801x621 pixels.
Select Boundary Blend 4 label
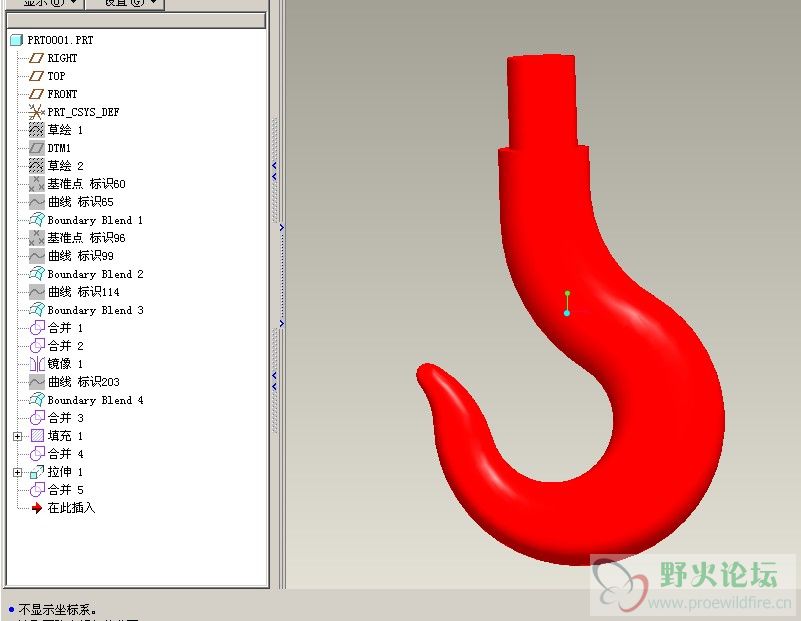(x=96, y=400)
